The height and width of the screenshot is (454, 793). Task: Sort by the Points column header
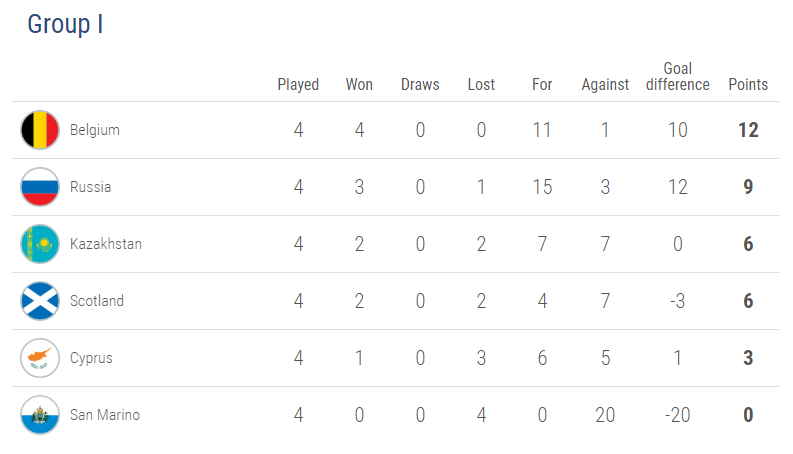(748, 84)
